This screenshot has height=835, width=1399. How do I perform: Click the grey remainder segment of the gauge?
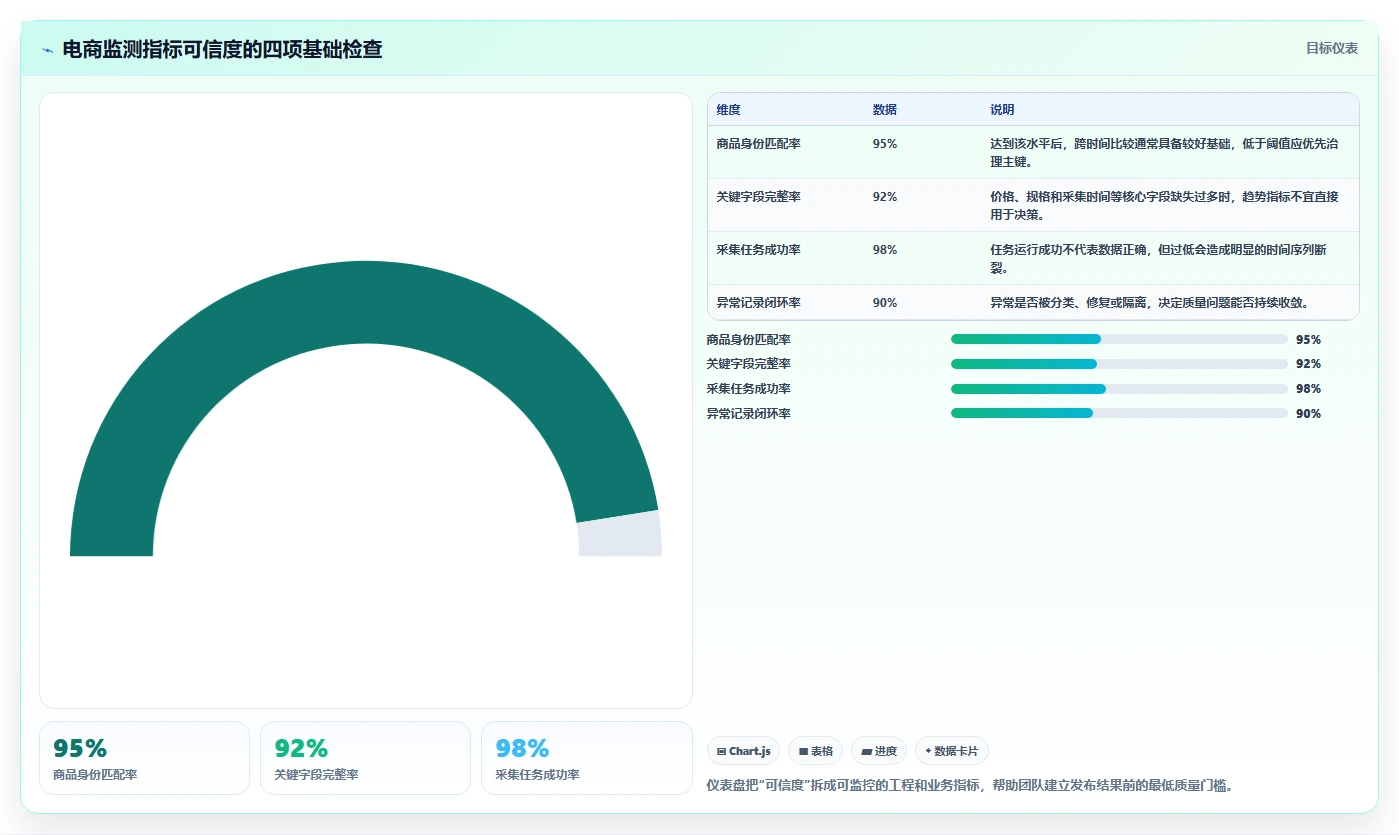click(x=620, y=534)
